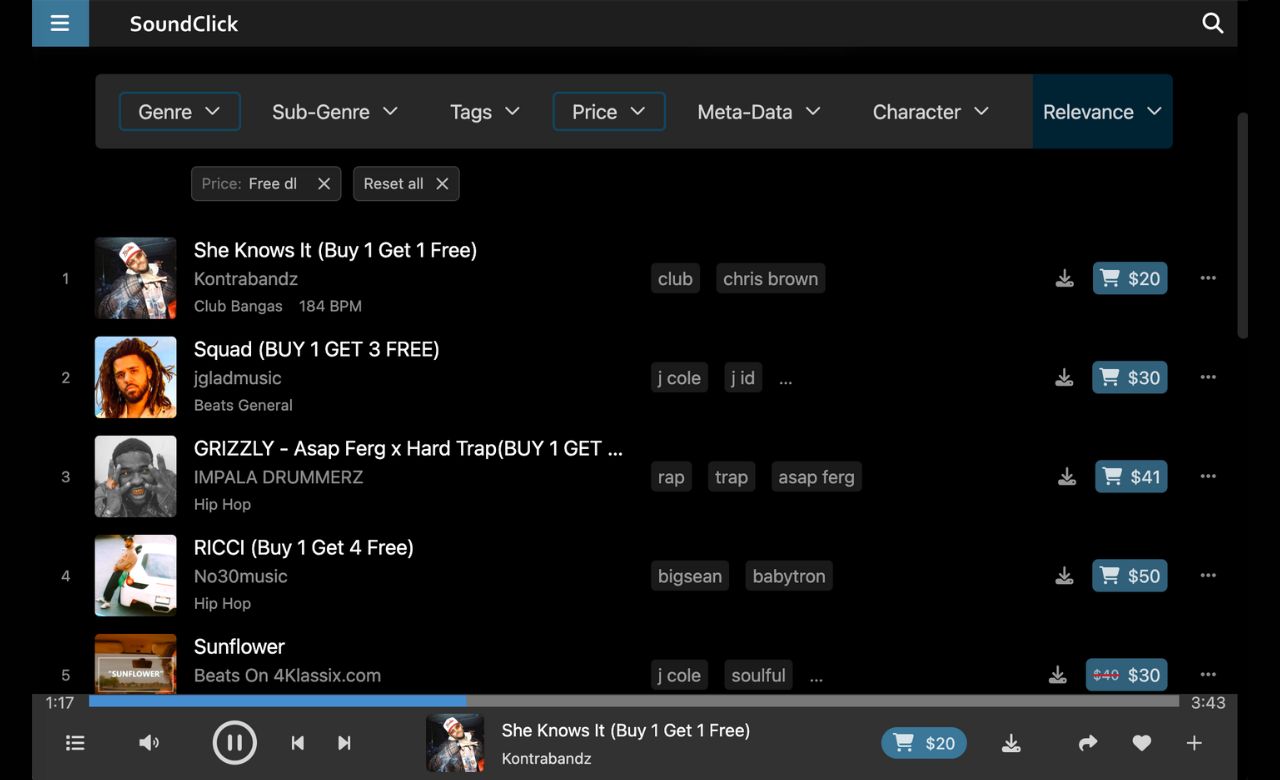Open Squad album thumbnail
This screenshot has width=1280, height=780.
136,377
